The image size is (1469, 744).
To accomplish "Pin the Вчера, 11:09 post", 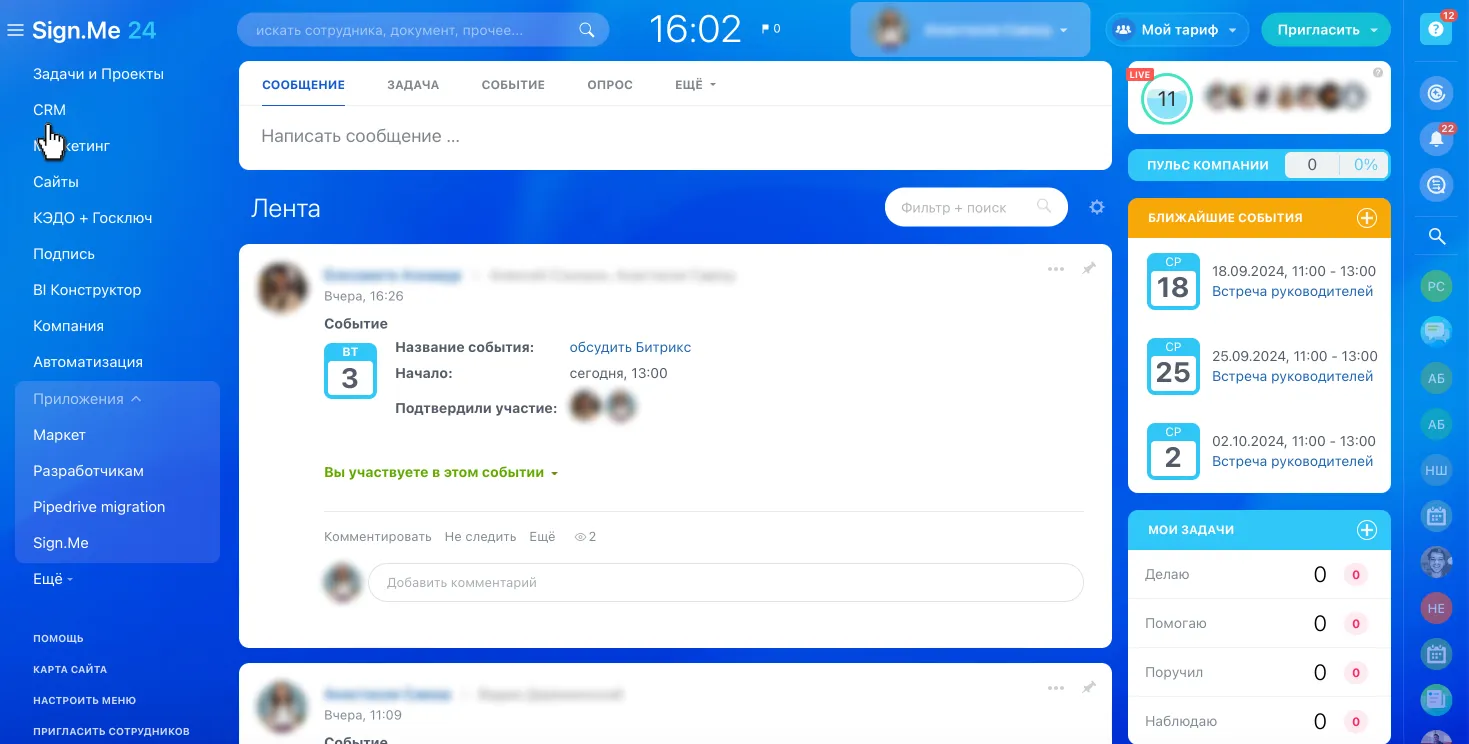I will click(x=1089, y=688).
